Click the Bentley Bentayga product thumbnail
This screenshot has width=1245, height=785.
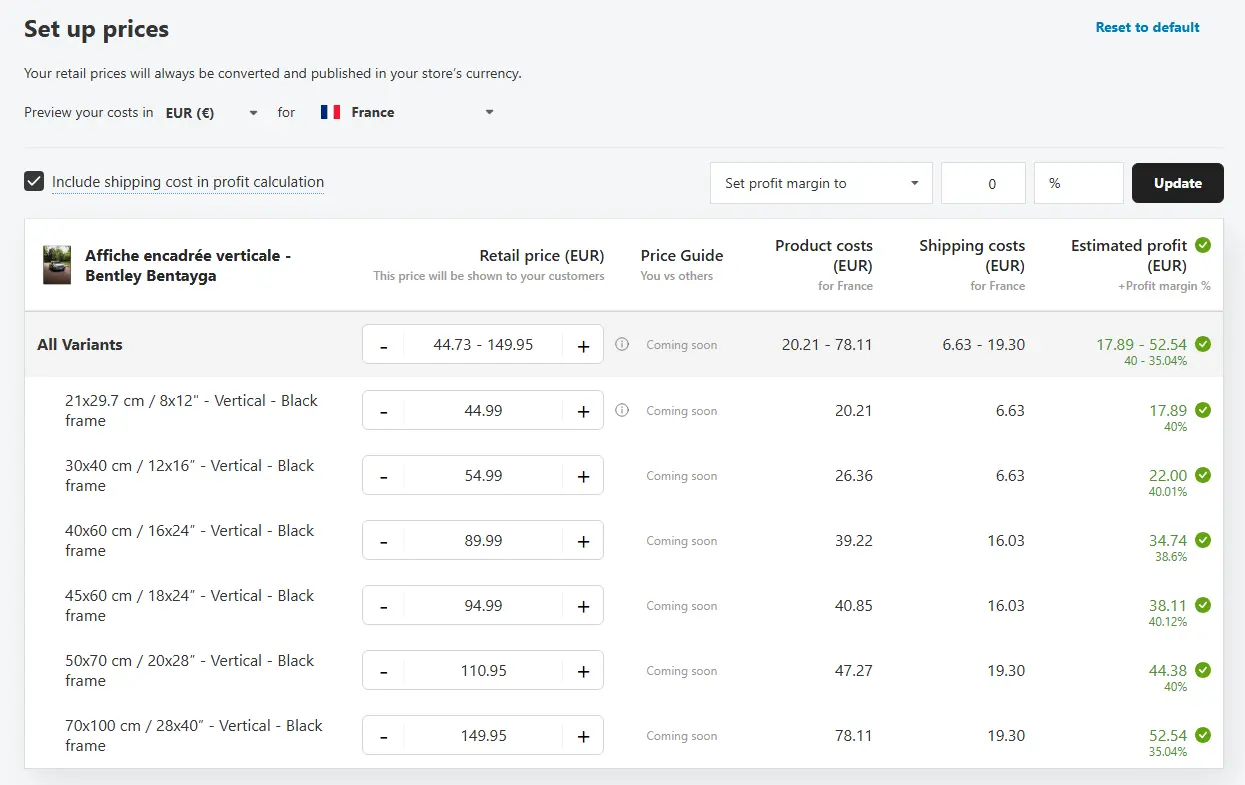pos(57,266)
